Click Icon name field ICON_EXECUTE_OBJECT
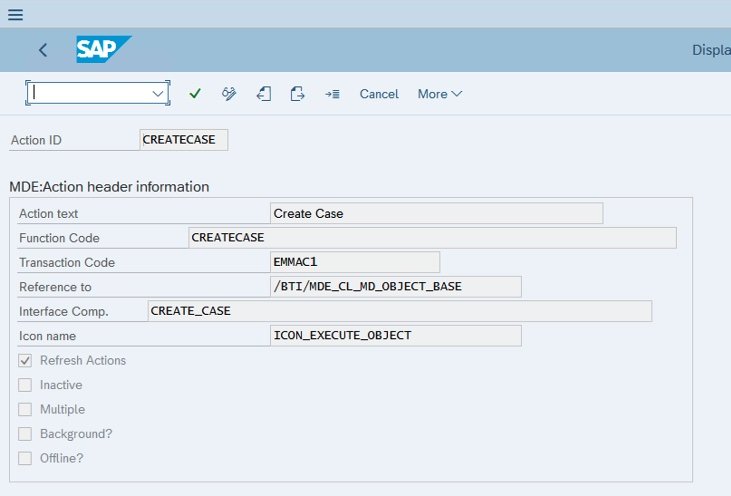This screenshot has width=731, height=496. point(396,336)
